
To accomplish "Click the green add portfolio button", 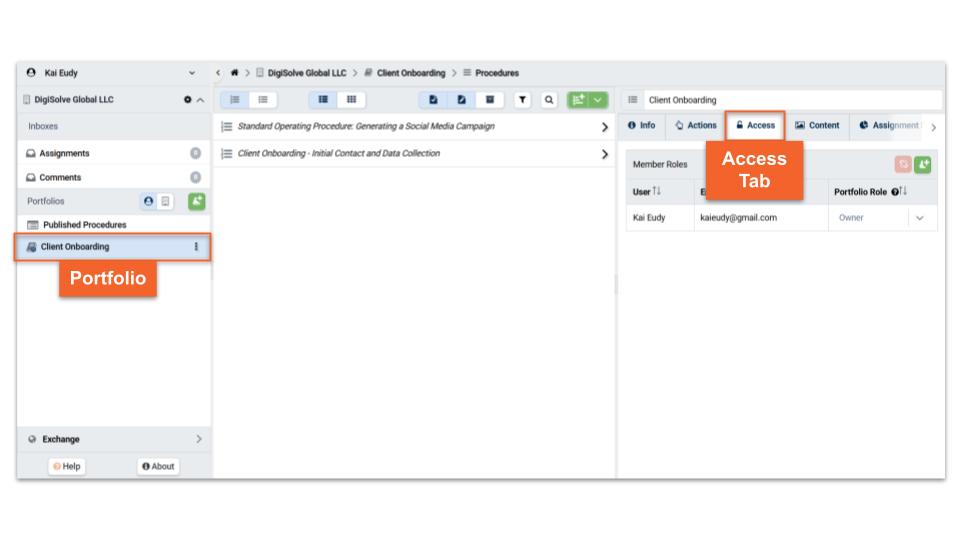I will [x=197, y=201].
